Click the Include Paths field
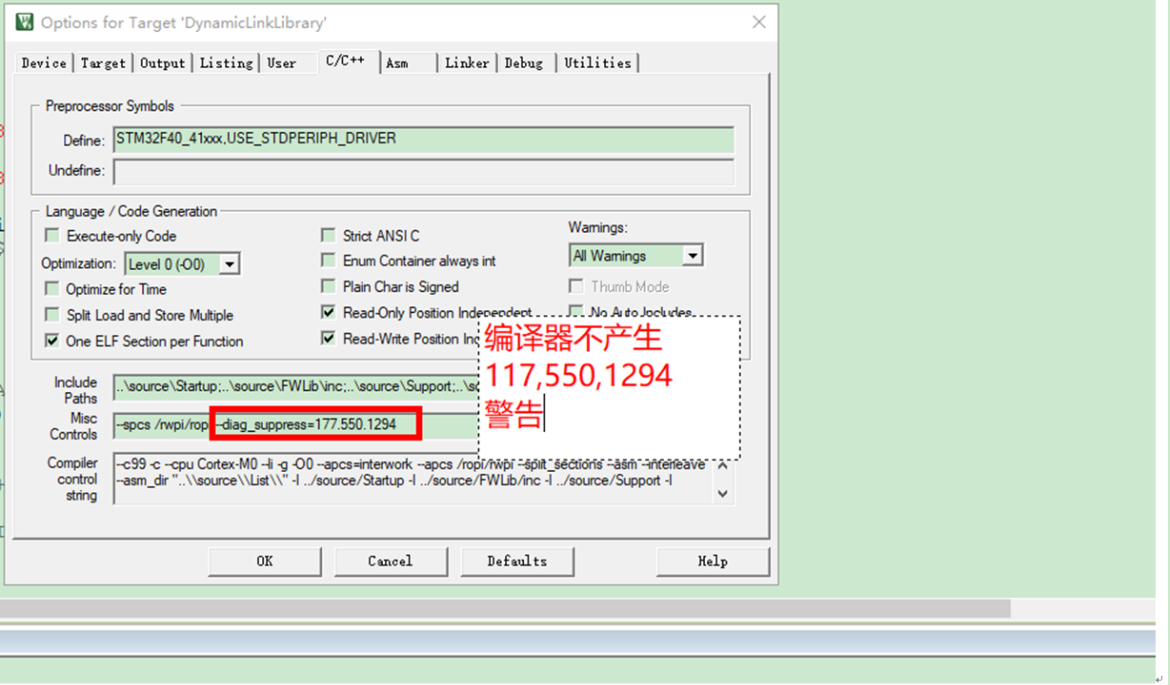 [296, 387]
